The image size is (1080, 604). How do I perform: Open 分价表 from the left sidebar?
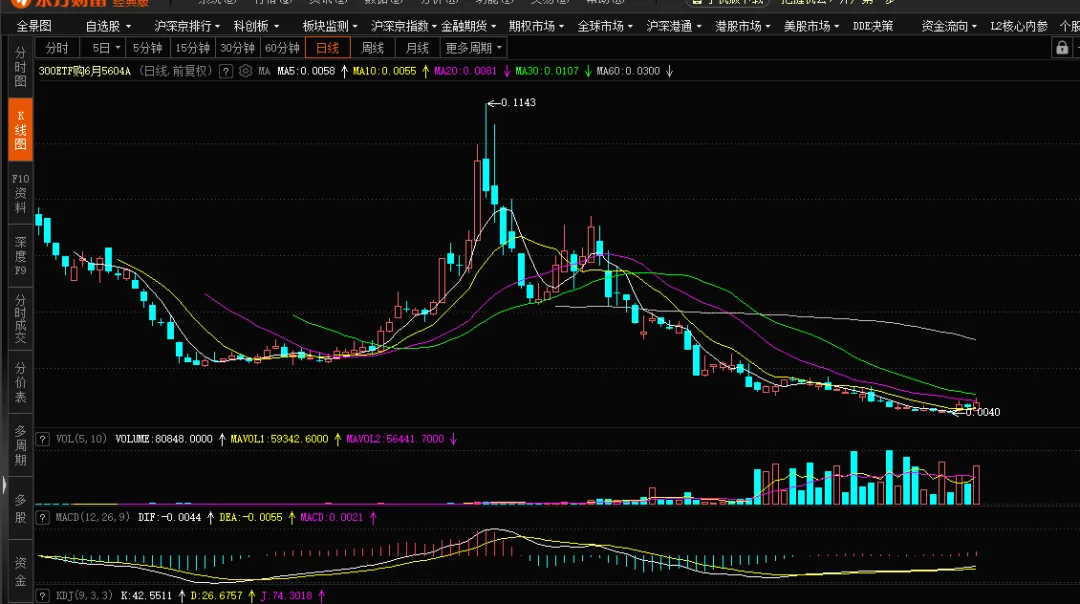click(x=20, y=382)
